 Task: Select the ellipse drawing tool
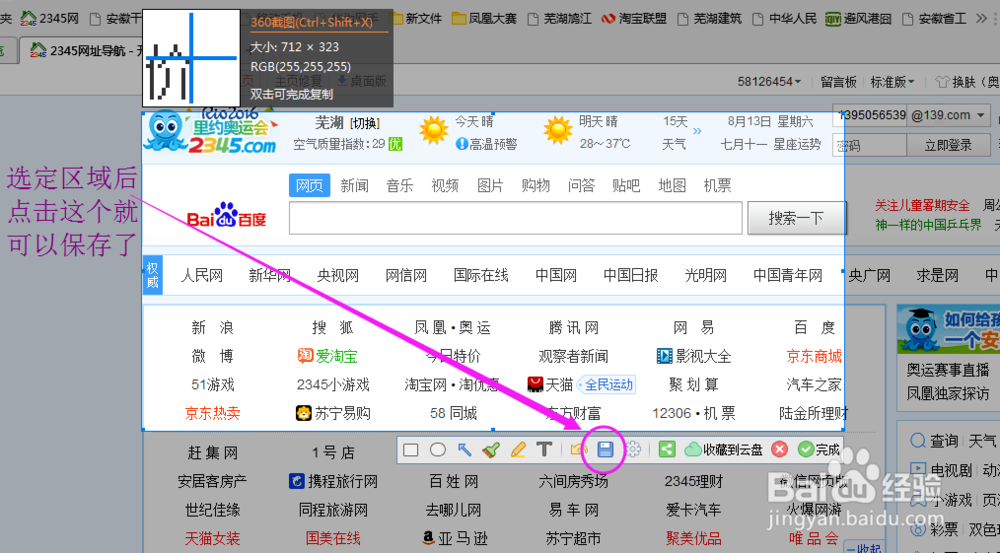438,450
